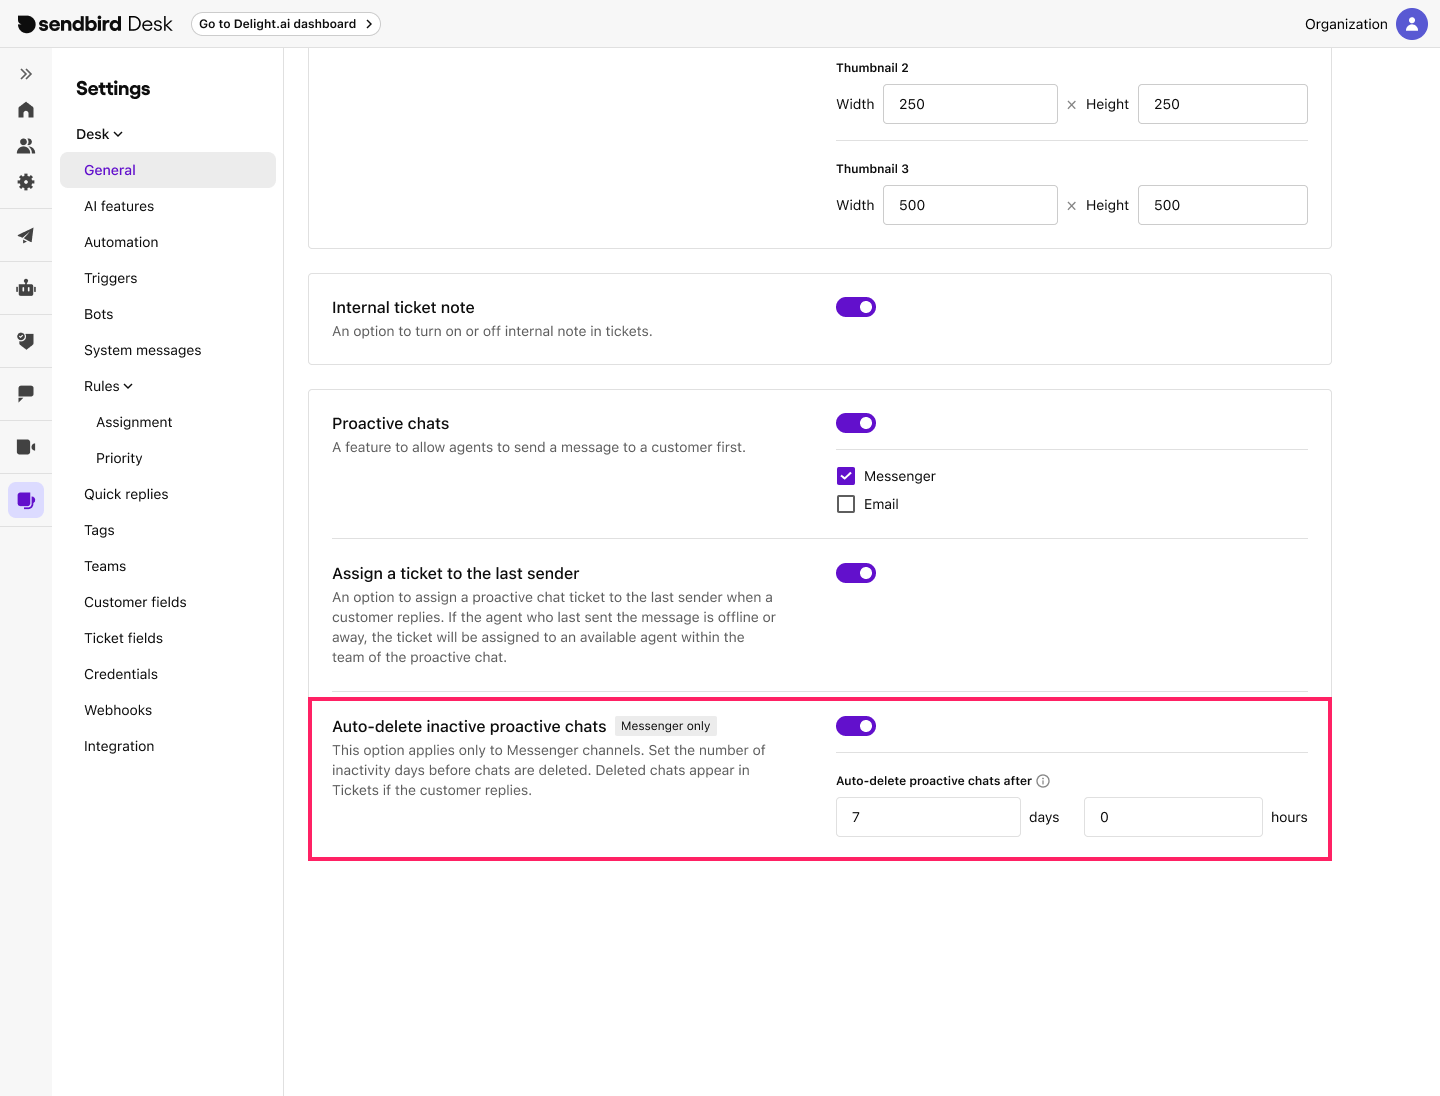Screen dimensions: 1440x1096
Task: Open the AI features settings page
Action: click(x=119, y=206)
